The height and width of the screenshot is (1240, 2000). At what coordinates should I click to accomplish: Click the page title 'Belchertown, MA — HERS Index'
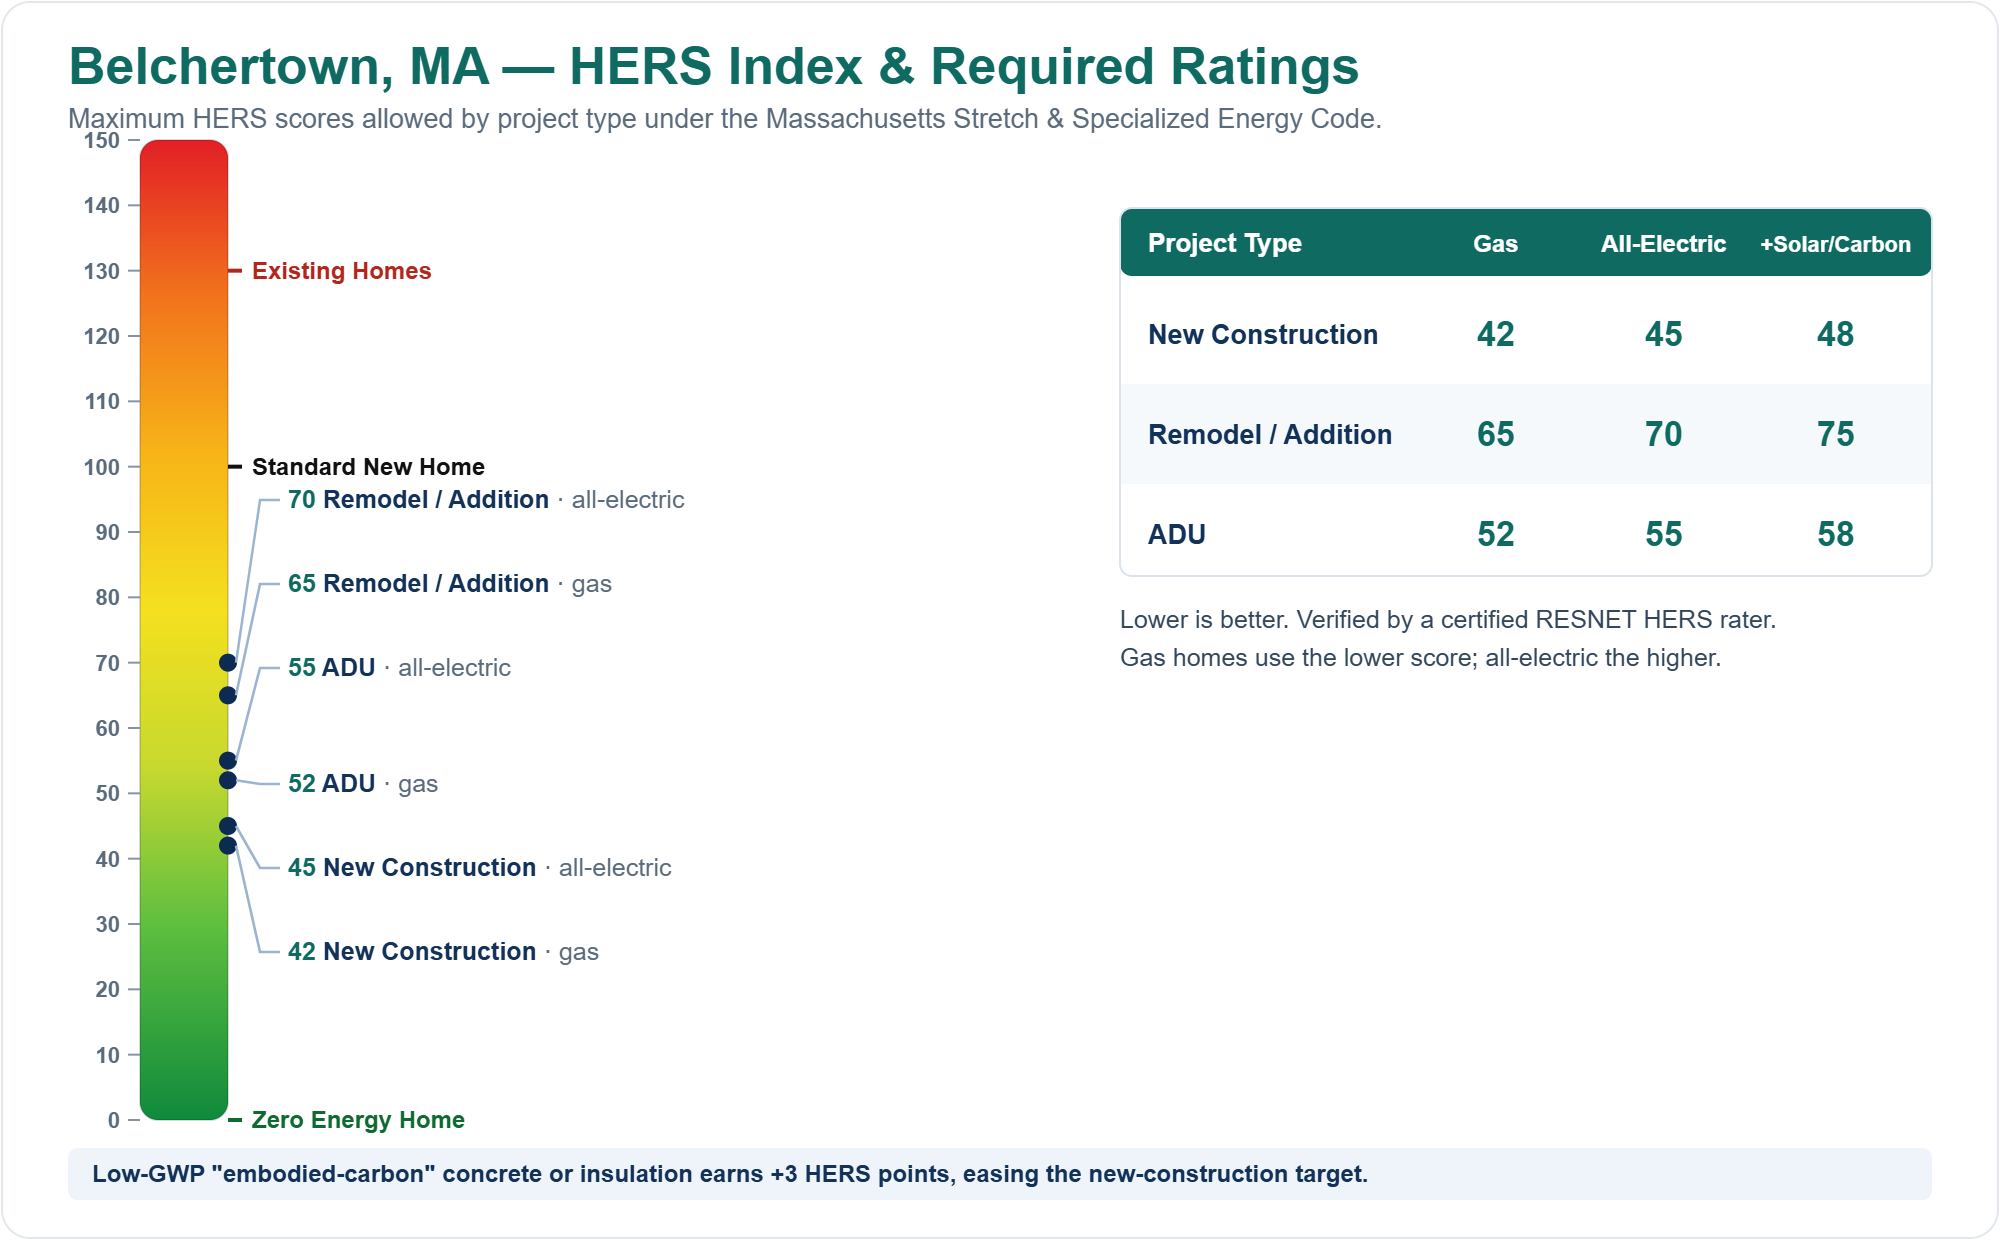point(713,67)
